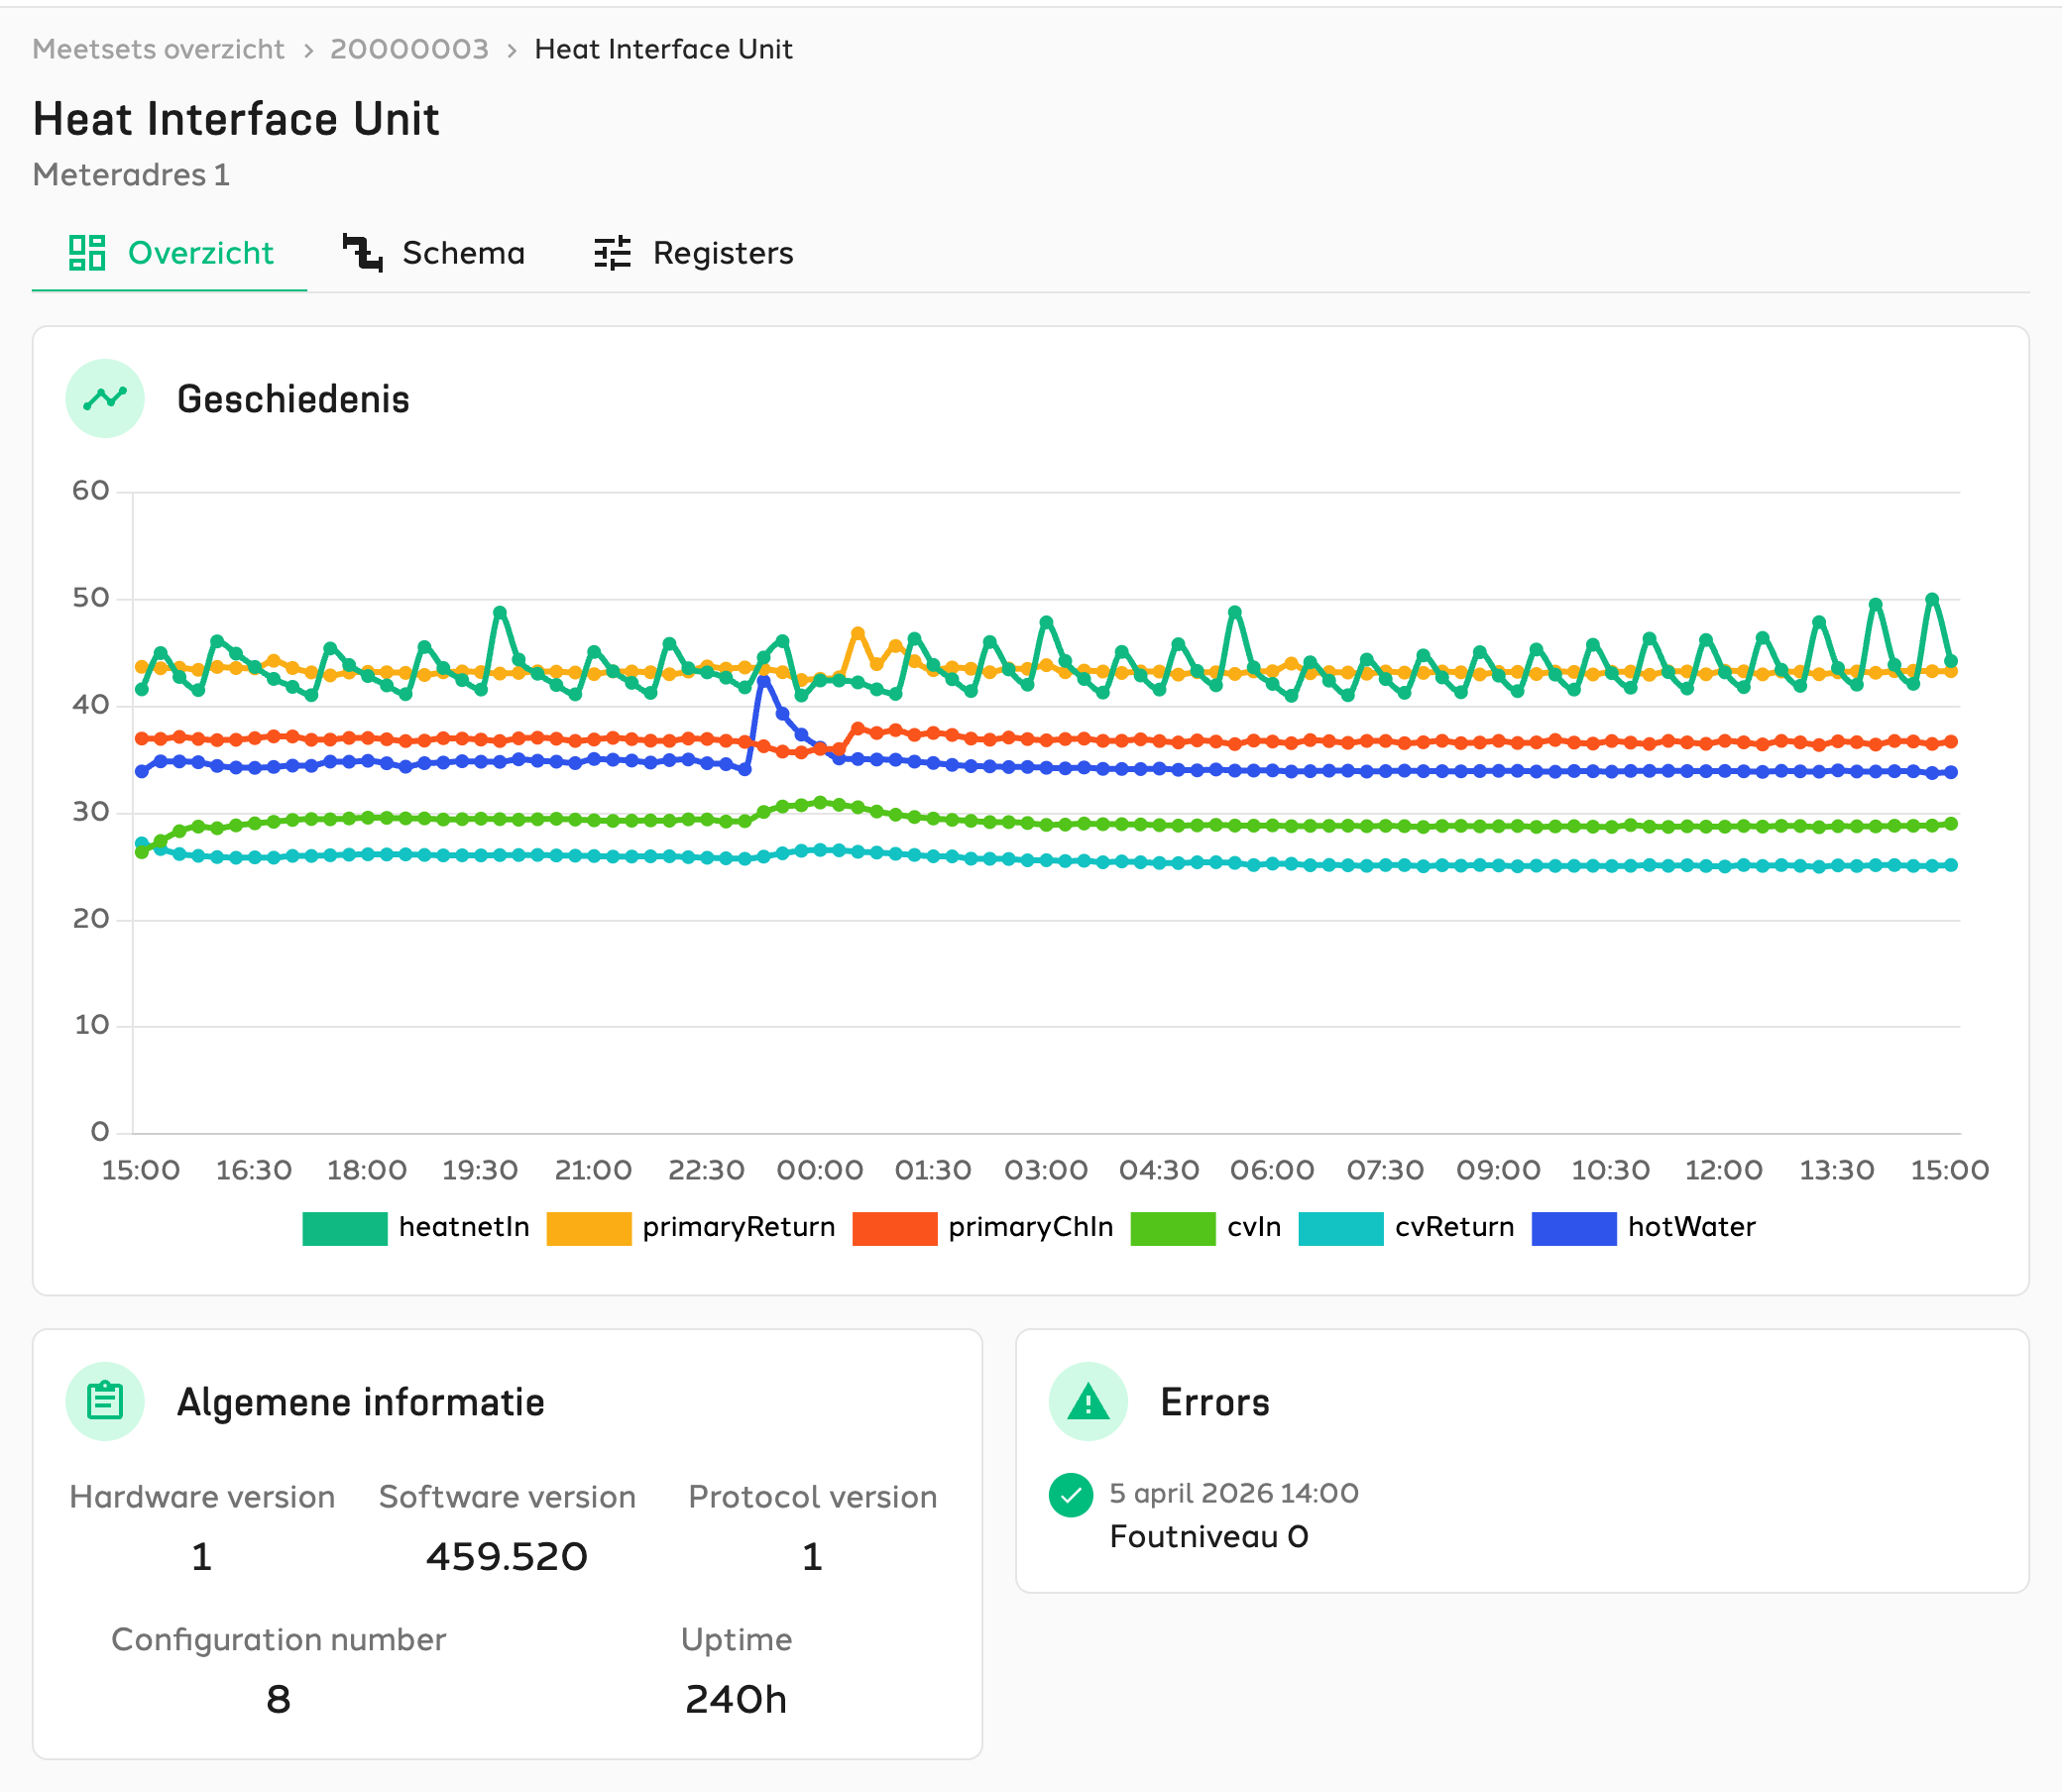Click the Overzicht grid icon
Image resolution: width=2062 pixels, height=1792 pixels.
87,253
